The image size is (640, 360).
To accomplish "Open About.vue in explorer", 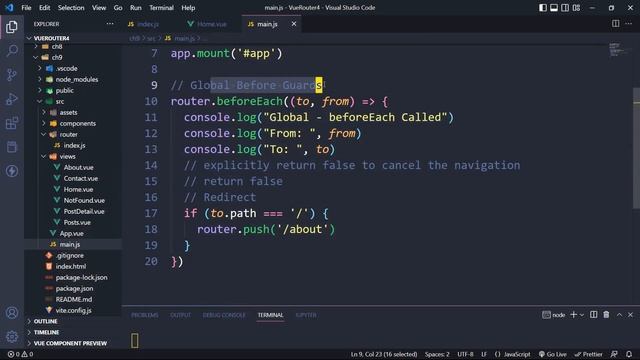I will click(73, 167).
